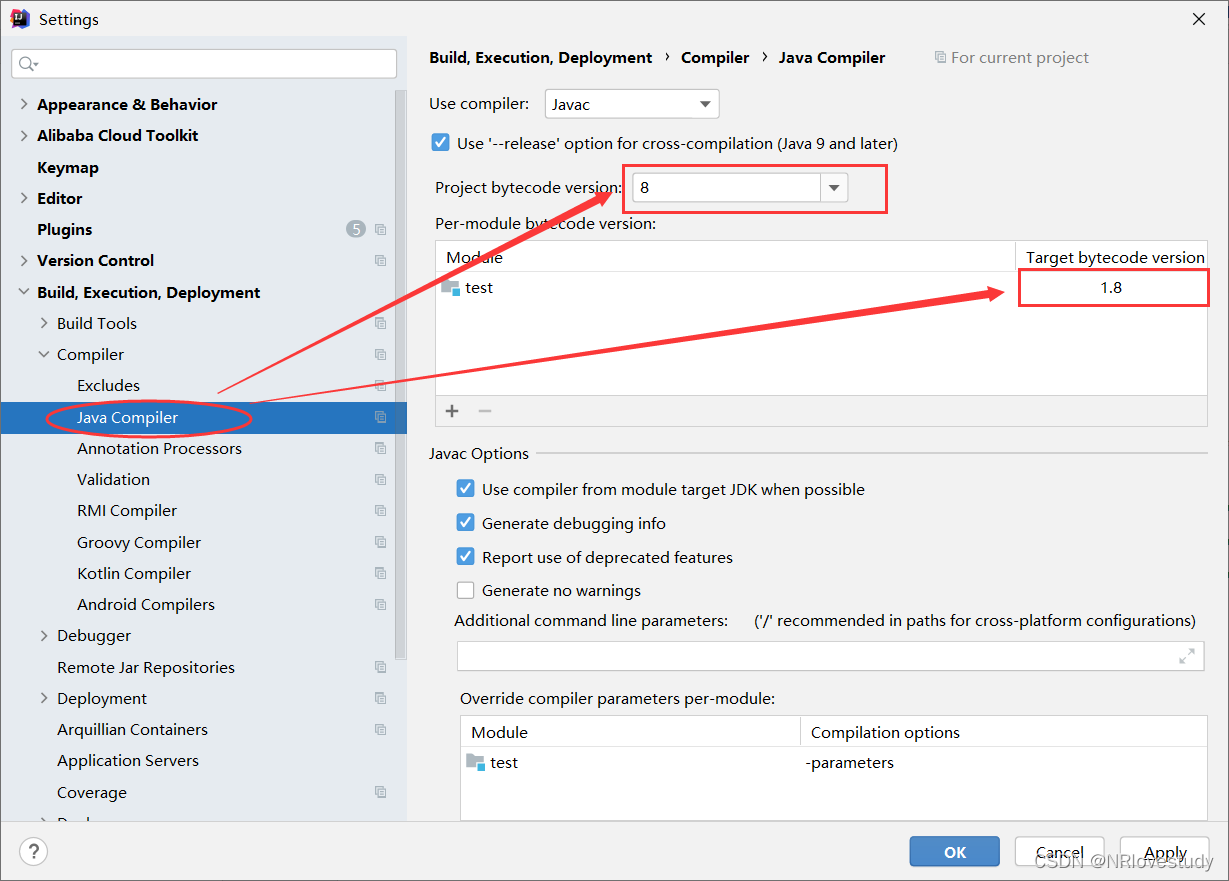Click project-level icon next to Build Tools
This screenshot has height=881, width=1229.
pyautogui.click(x=380, y=323)
